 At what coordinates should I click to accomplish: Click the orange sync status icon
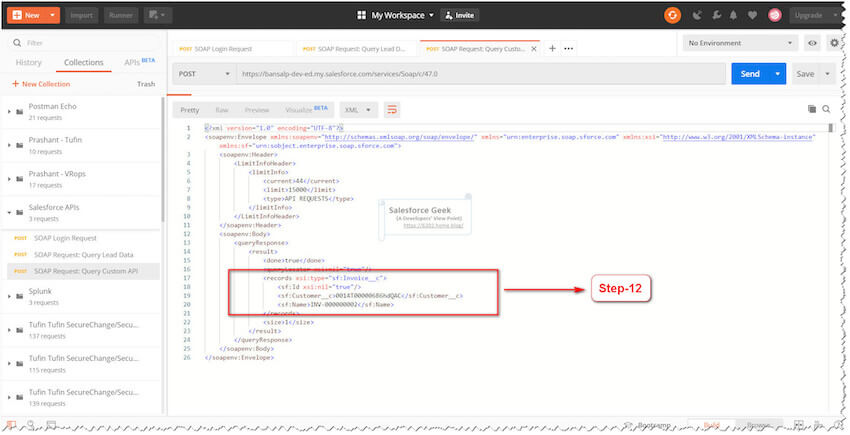pos(672,15)
